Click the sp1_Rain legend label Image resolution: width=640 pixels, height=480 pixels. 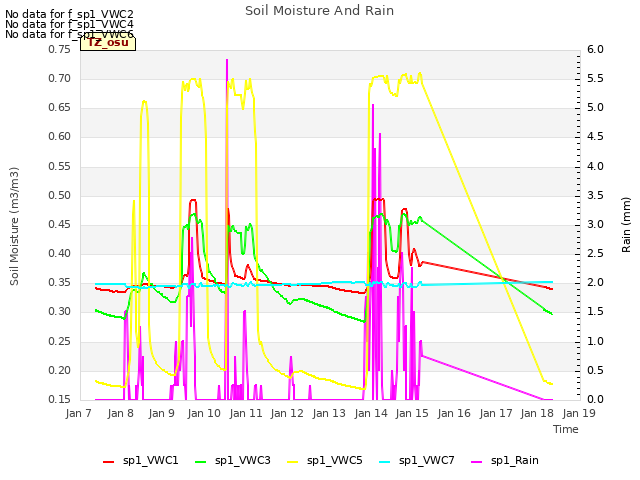click(515, 460)
